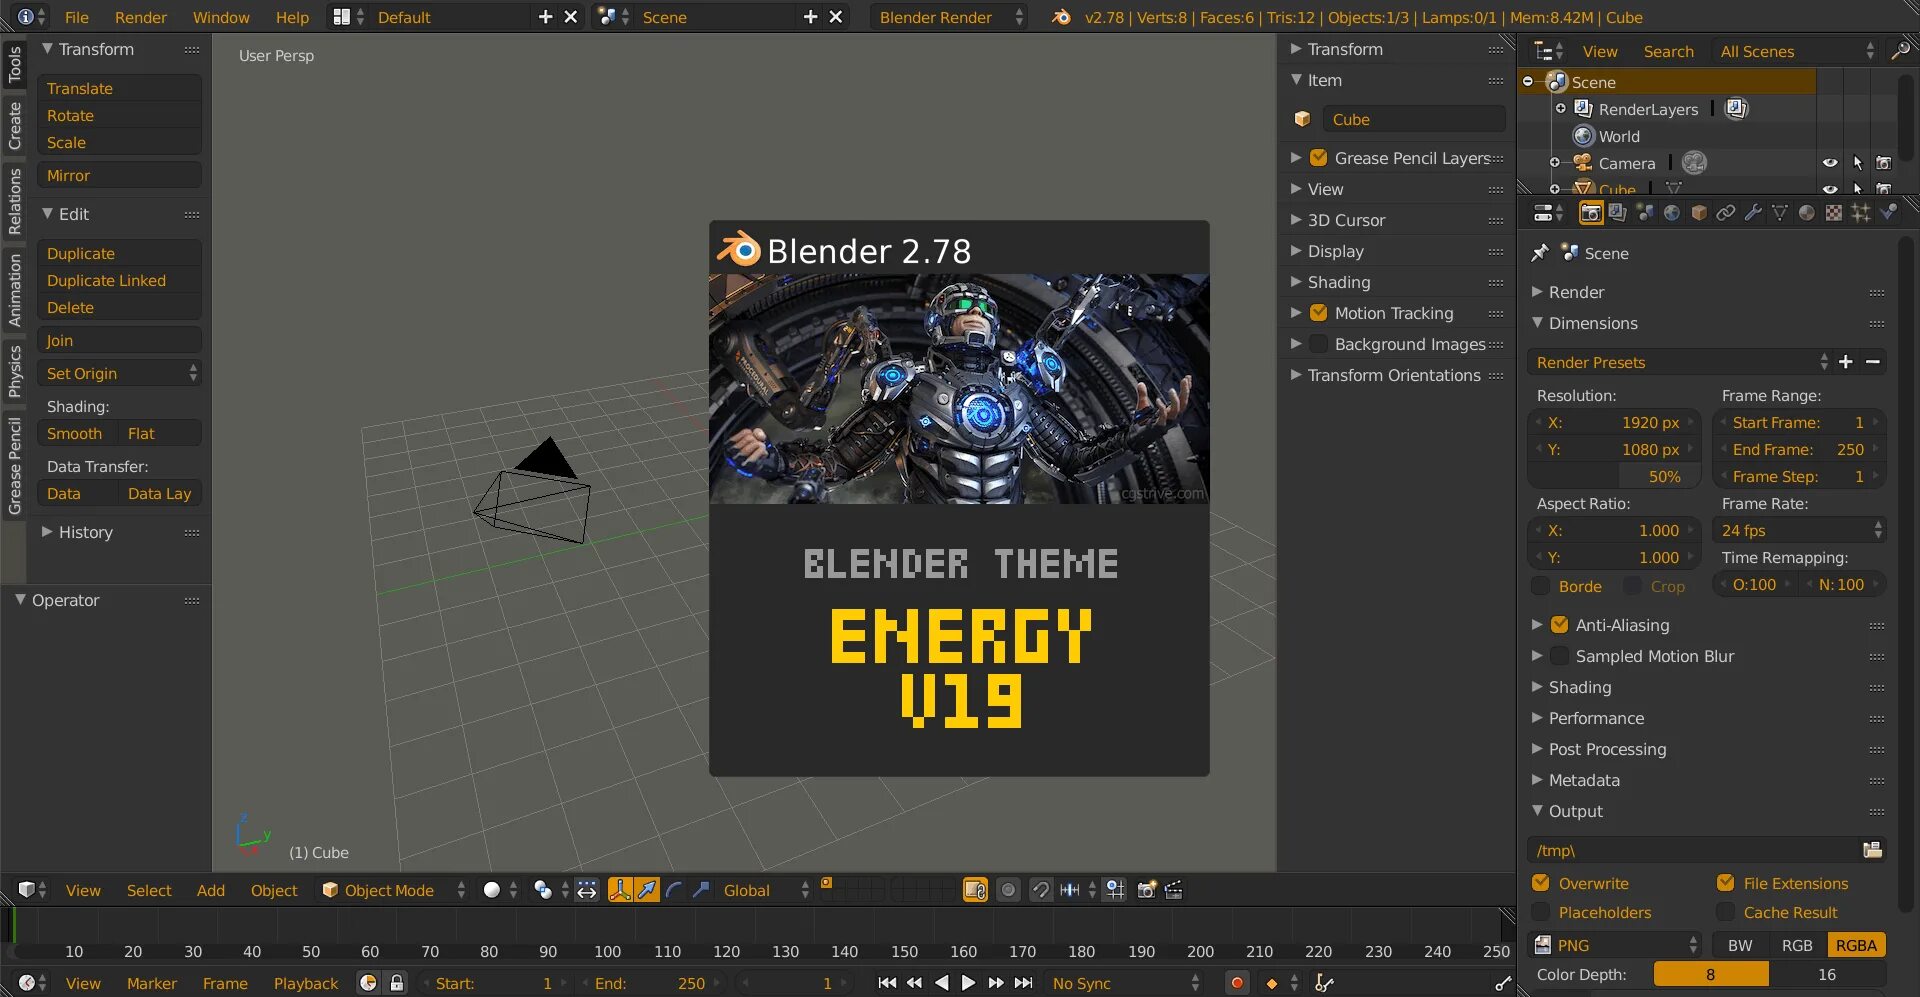Open the Blender Render engine dropdown
The width and height of the screenshot is (1920, 997).
pyautogui.click(x=949, y=17)
